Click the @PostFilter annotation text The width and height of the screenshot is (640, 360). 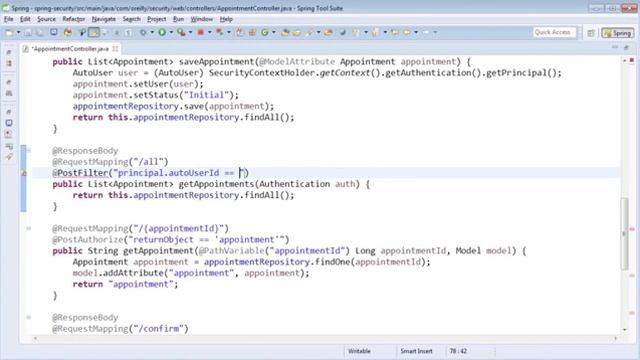pyautogui.click(x=80, y=173)
